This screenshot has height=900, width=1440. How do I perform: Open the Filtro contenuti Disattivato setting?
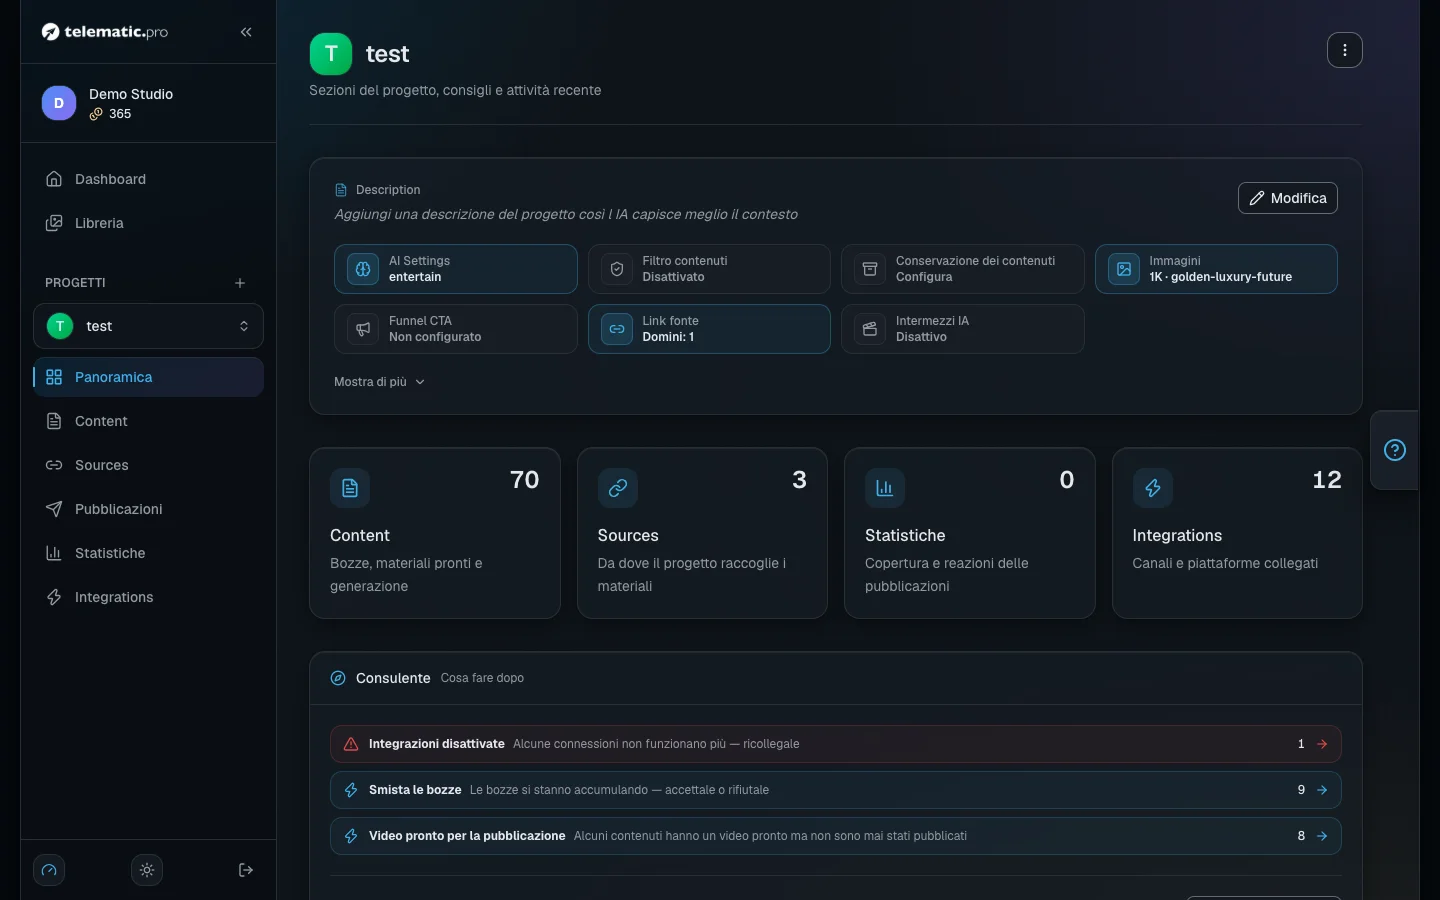[x=709, y=269]
